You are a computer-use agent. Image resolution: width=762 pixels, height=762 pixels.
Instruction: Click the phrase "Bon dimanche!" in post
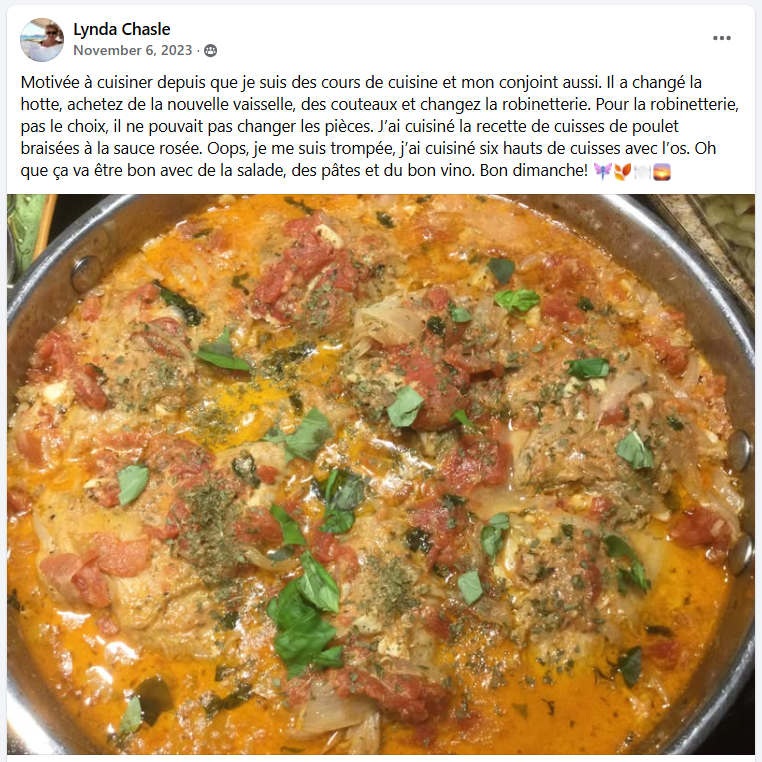[x=534, y=170]
